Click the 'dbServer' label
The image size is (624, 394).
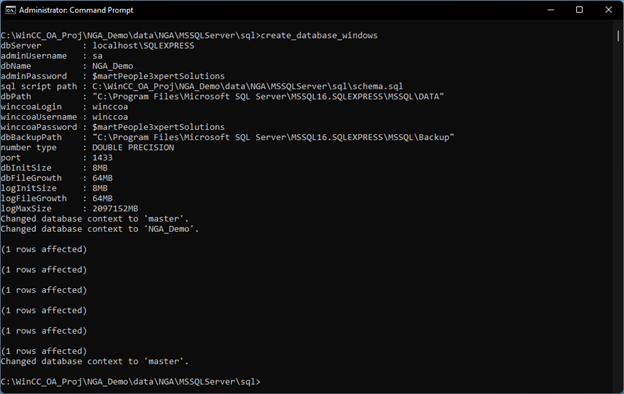[21, 46]
